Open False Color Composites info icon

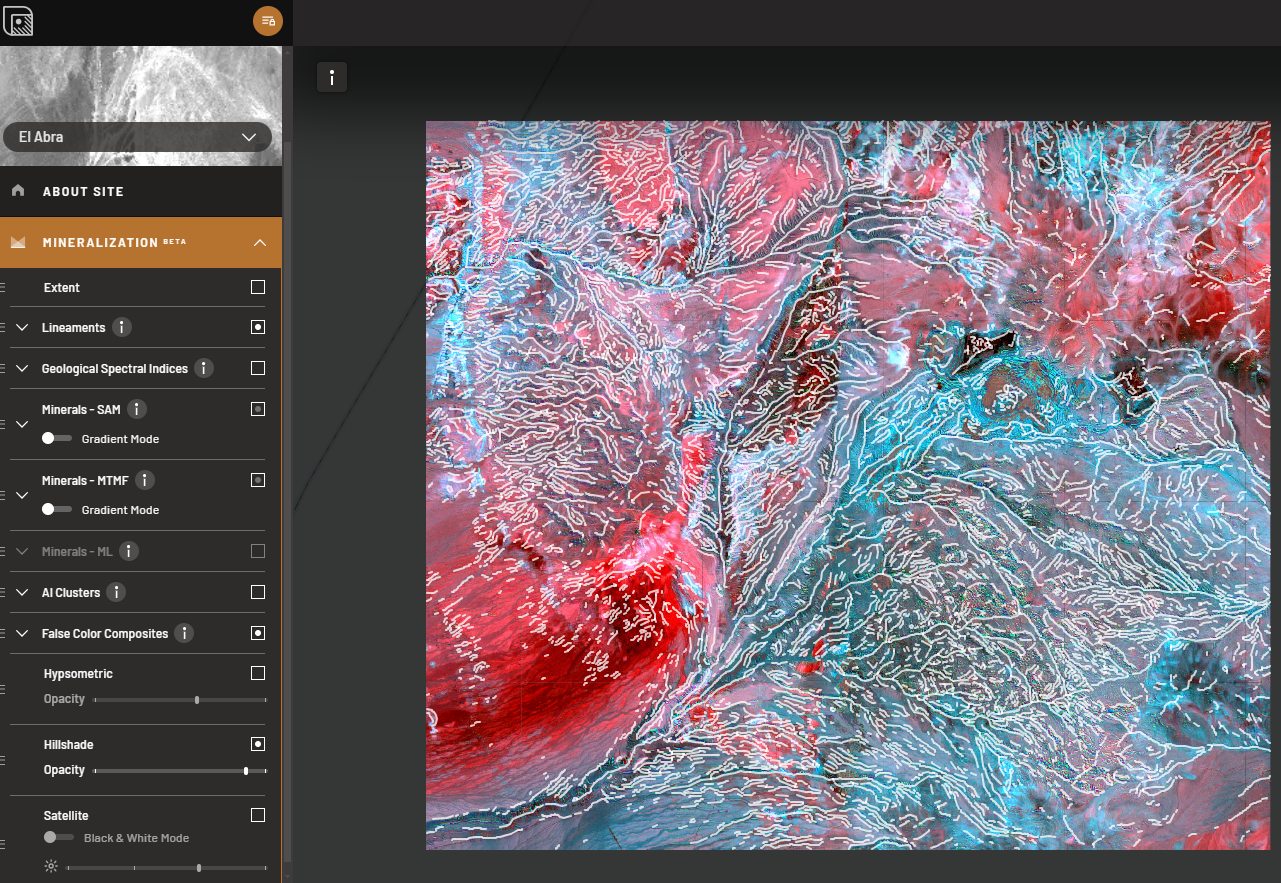184,633
